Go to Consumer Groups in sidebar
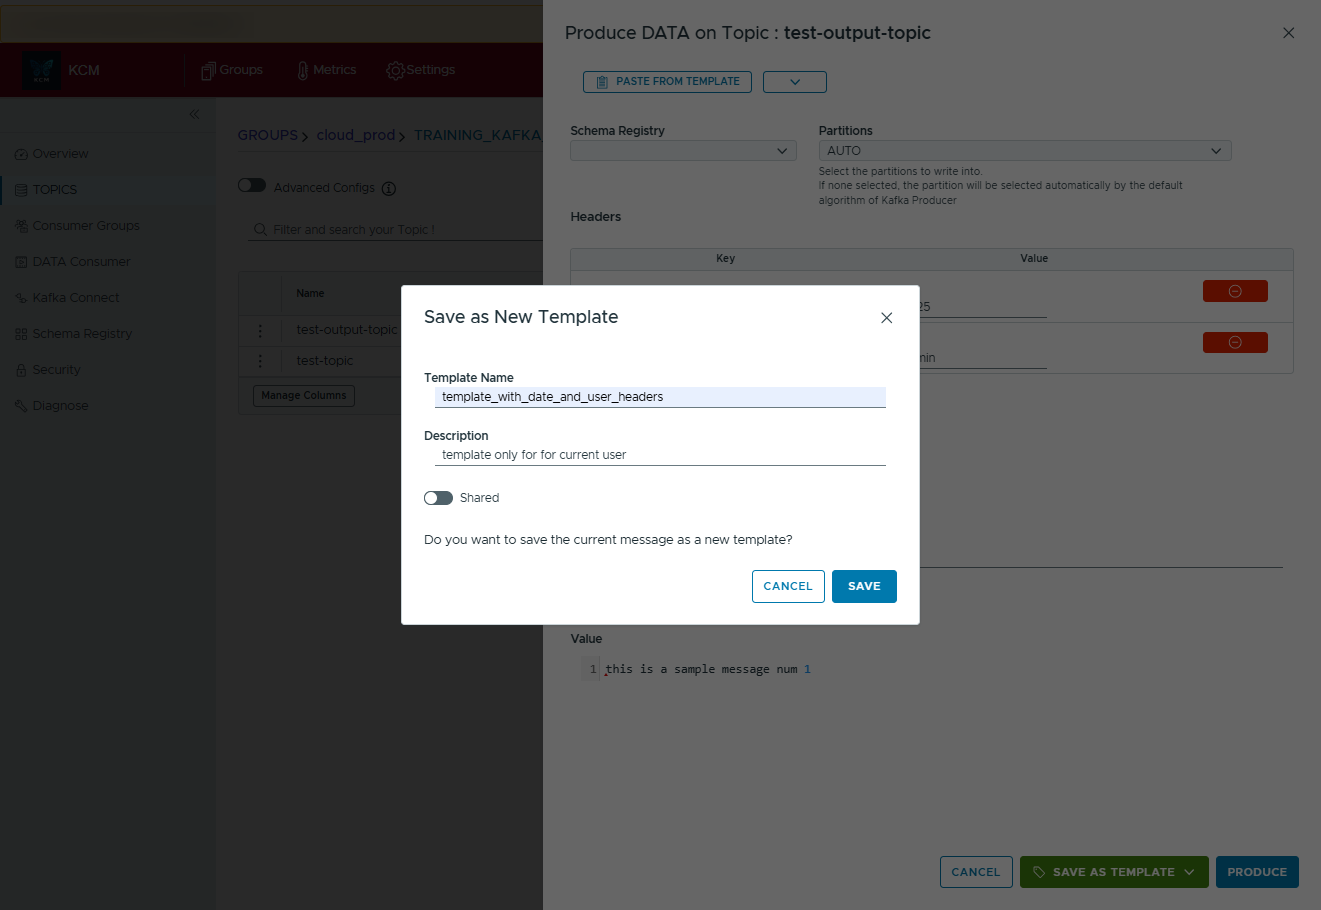Screen dimensions: 1321x910 pyautogui.click(x=85, y=226)
